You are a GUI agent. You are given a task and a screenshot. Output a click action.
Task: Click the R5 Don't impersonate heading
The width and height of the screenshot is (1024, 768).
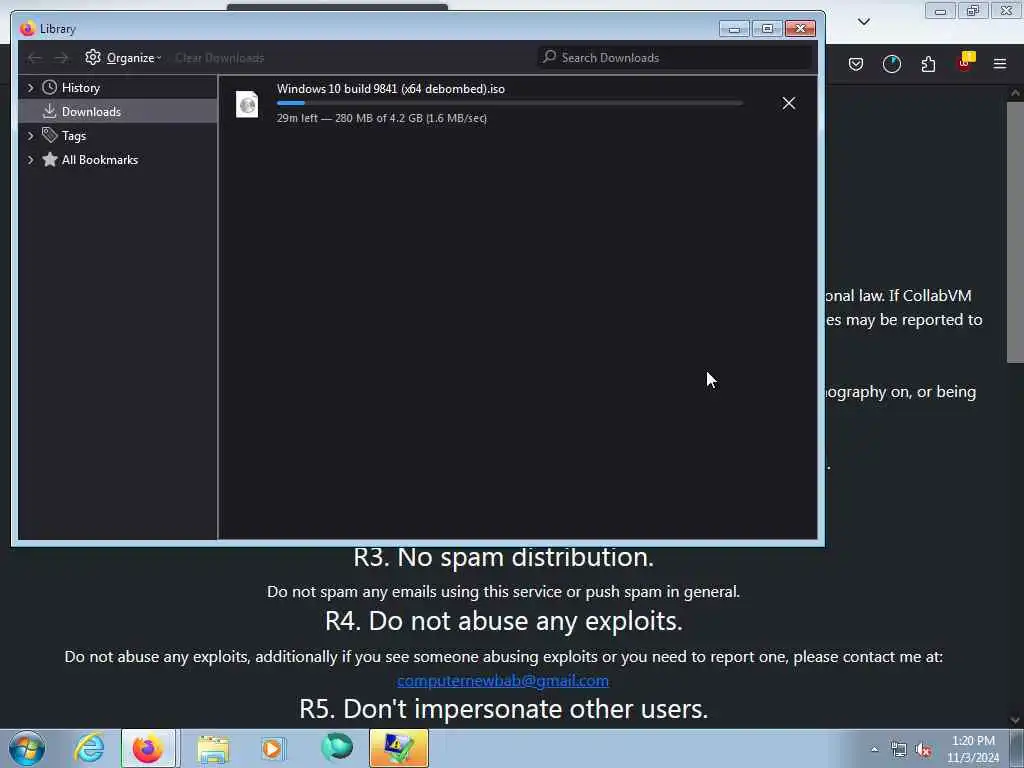click(x=504, y=709)
